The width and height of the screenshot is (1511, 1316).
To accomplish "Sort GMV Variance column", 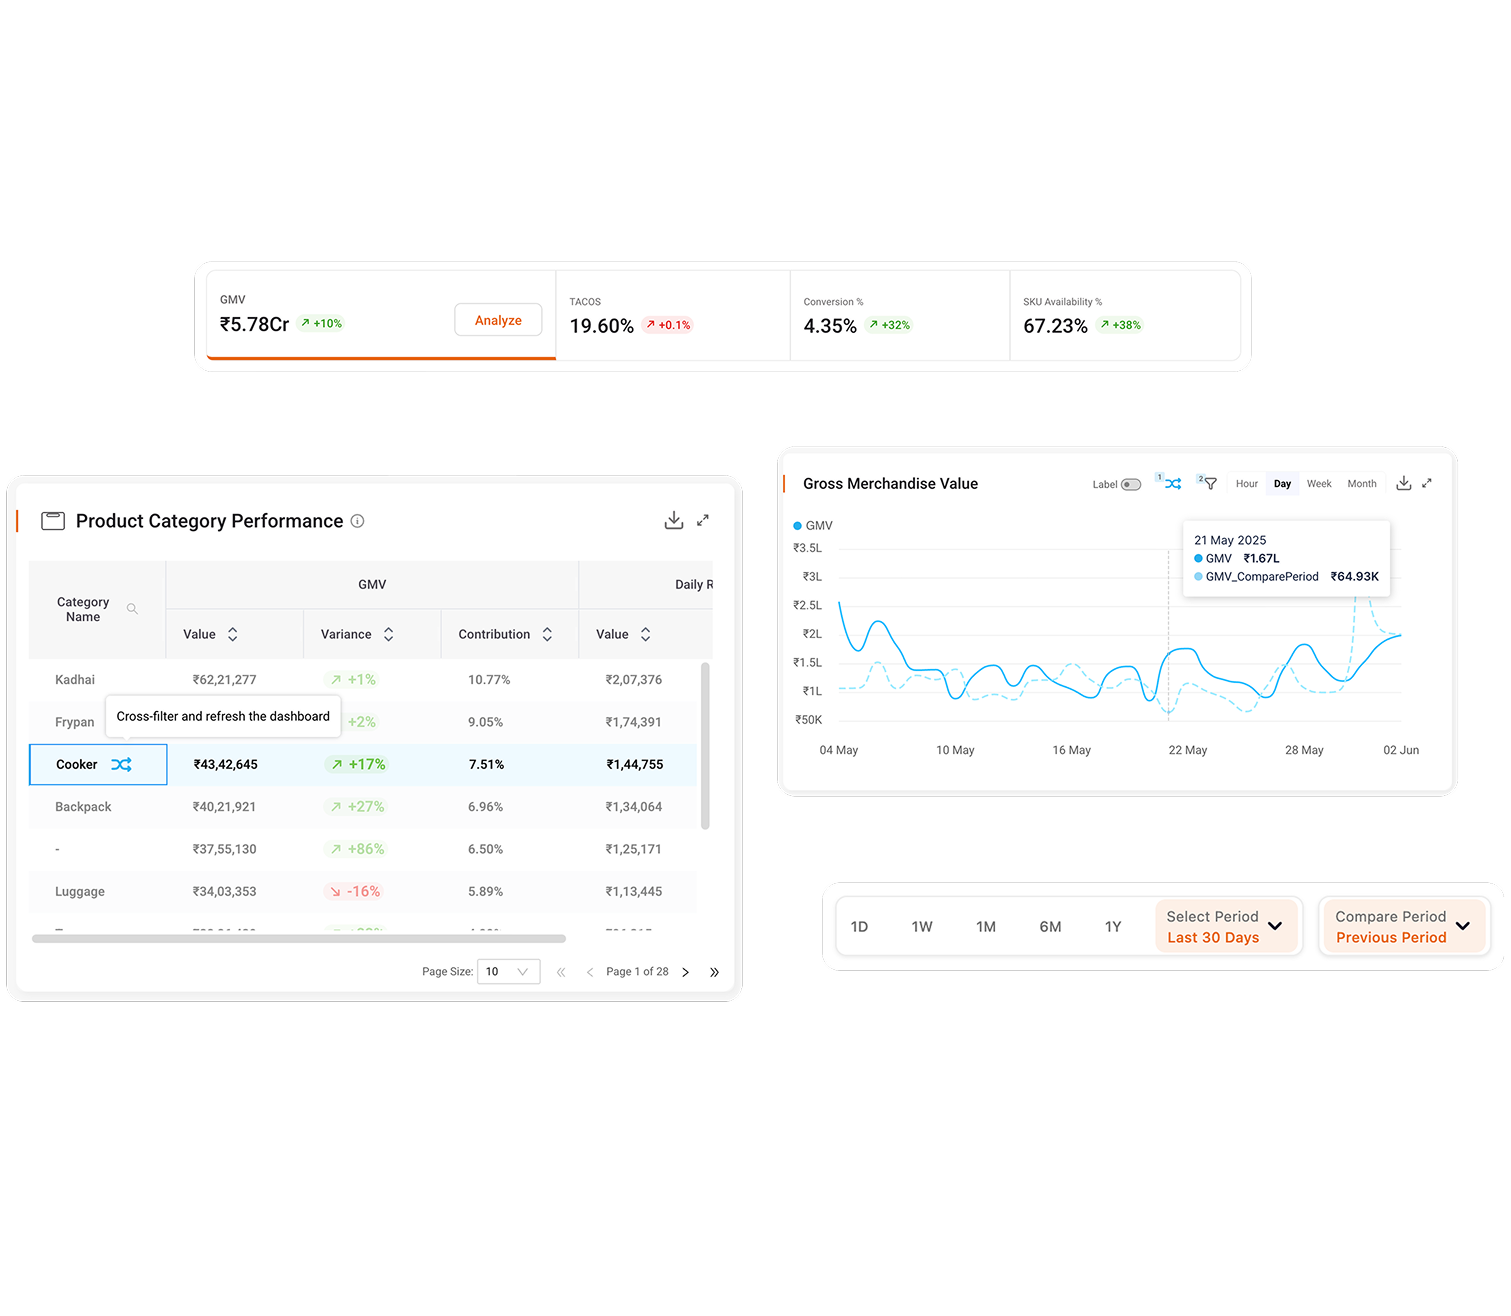I will pyautogui.click(x=389, y=634).
